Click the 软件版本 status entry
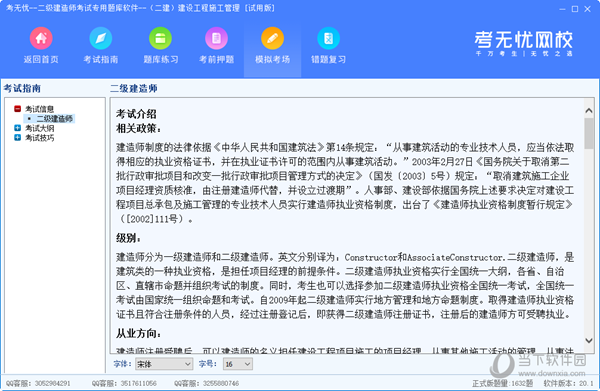The height and width of the screenshot is (391, 600). point(568,383)
